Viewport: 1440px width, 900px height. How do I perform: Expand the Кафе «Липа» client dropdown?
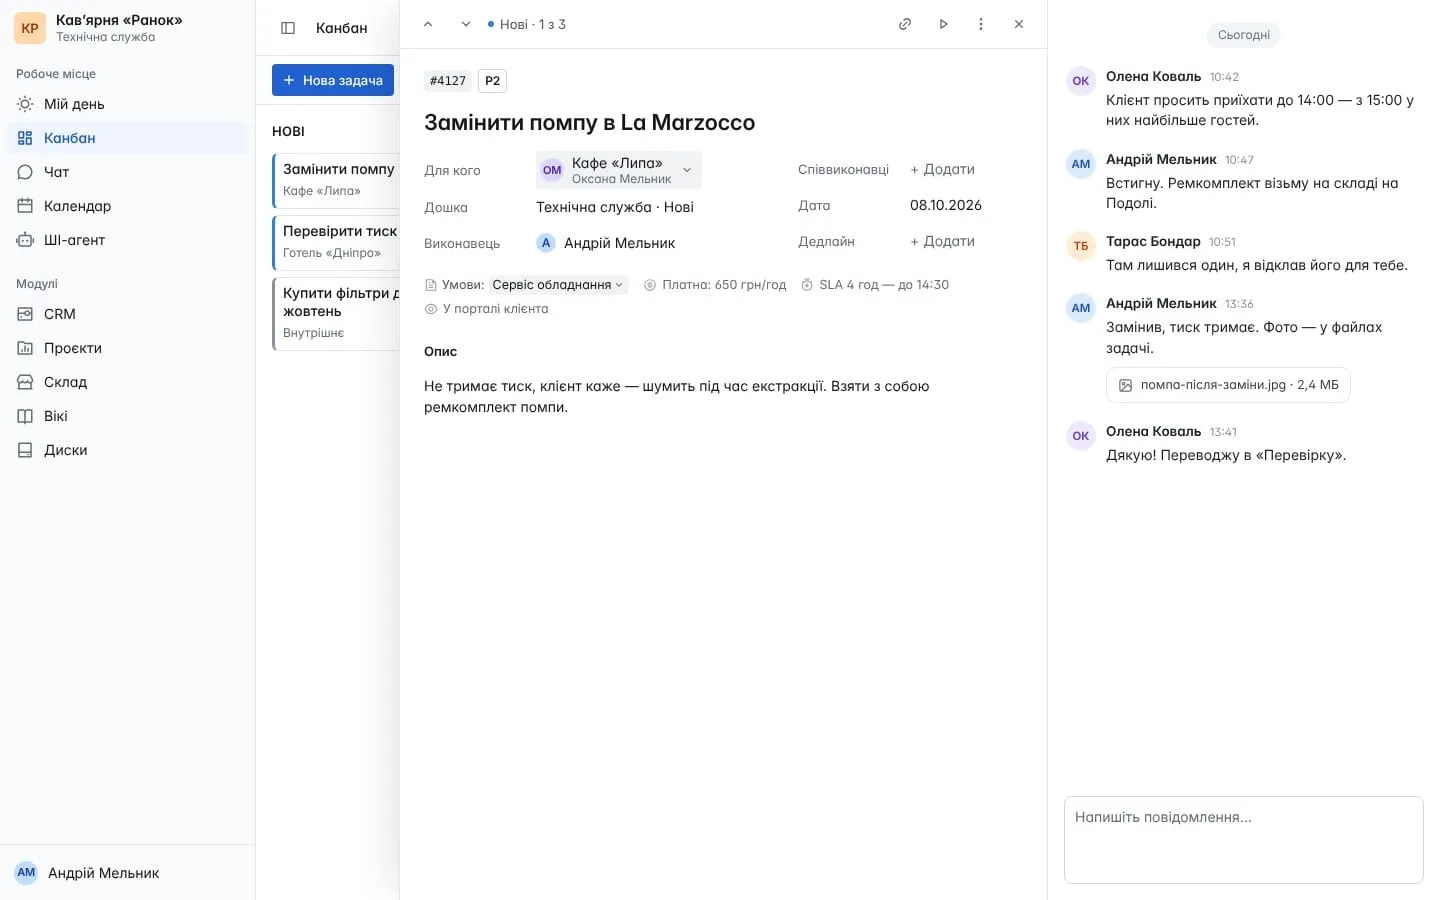(619, 170)
